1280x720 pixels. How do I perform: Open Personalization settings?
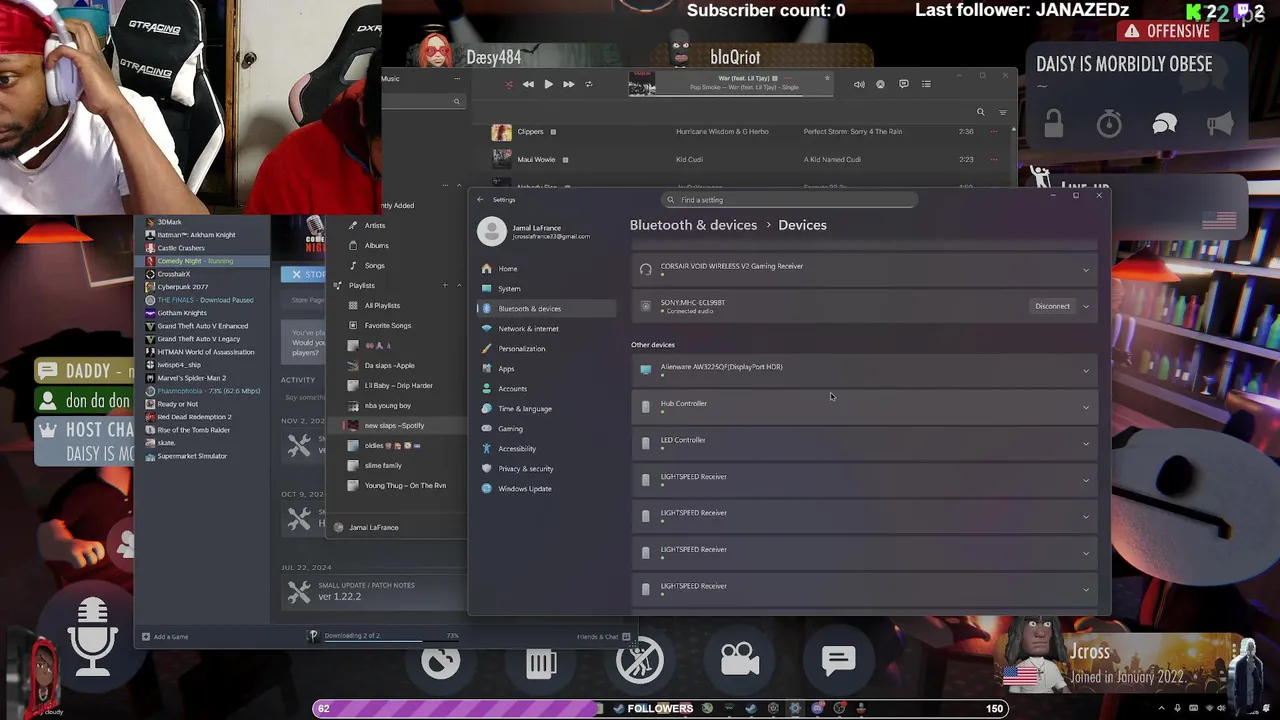(548, 348)
